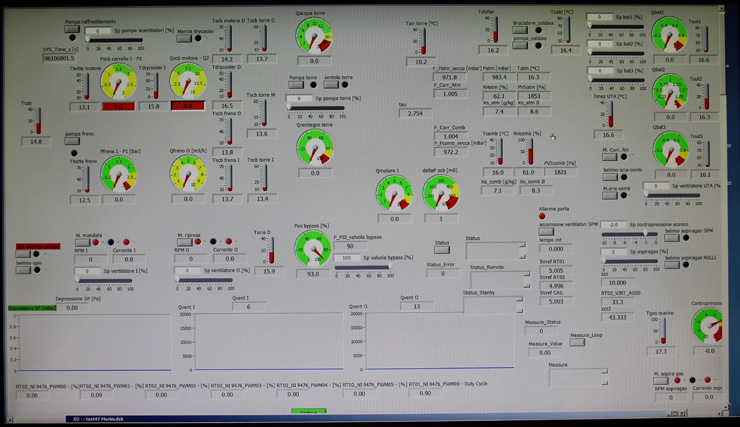This screenshot has width=740, height=427.
Task: Click the Qmotore I gauge
Action: pyautogui.click(x=394, y=193)
